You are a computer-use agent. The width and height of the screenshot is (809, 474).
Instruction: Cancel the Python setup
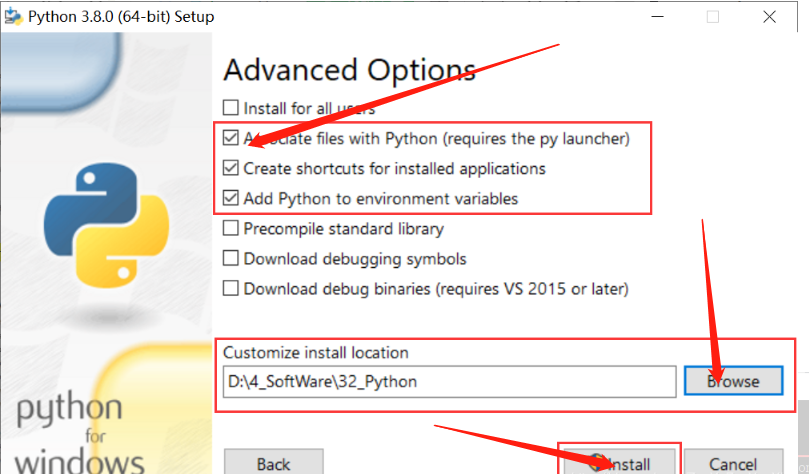[733, 462]
